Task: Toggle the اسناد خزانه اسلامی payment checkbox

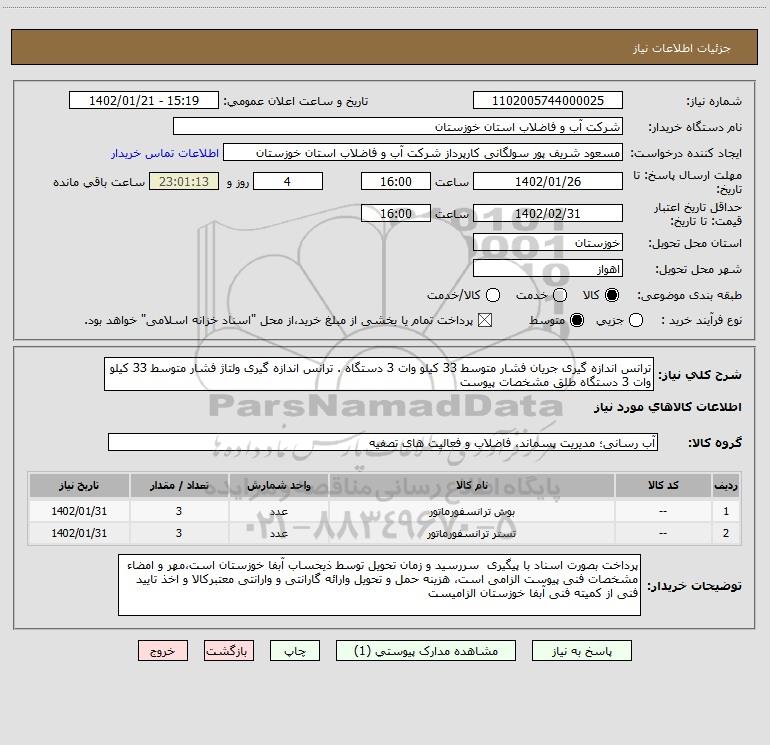Action: (485, 320)
